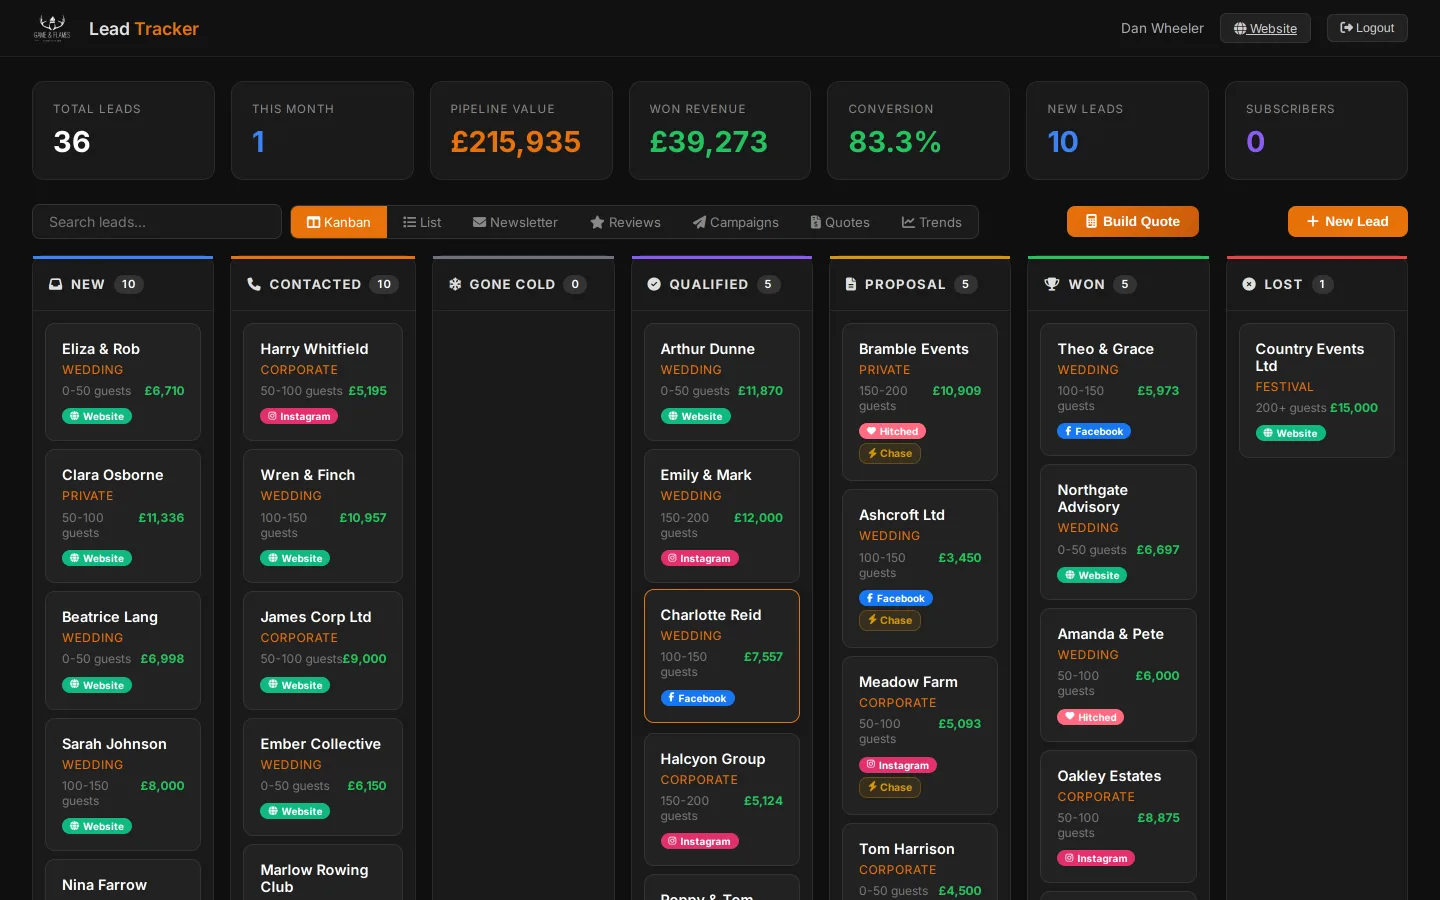Click the Hitched badge on the Amanda & Pete card
Image resolution: width=1440 pixels, height=900 pixels.
pyautogui.click(x=1091, y=717)
